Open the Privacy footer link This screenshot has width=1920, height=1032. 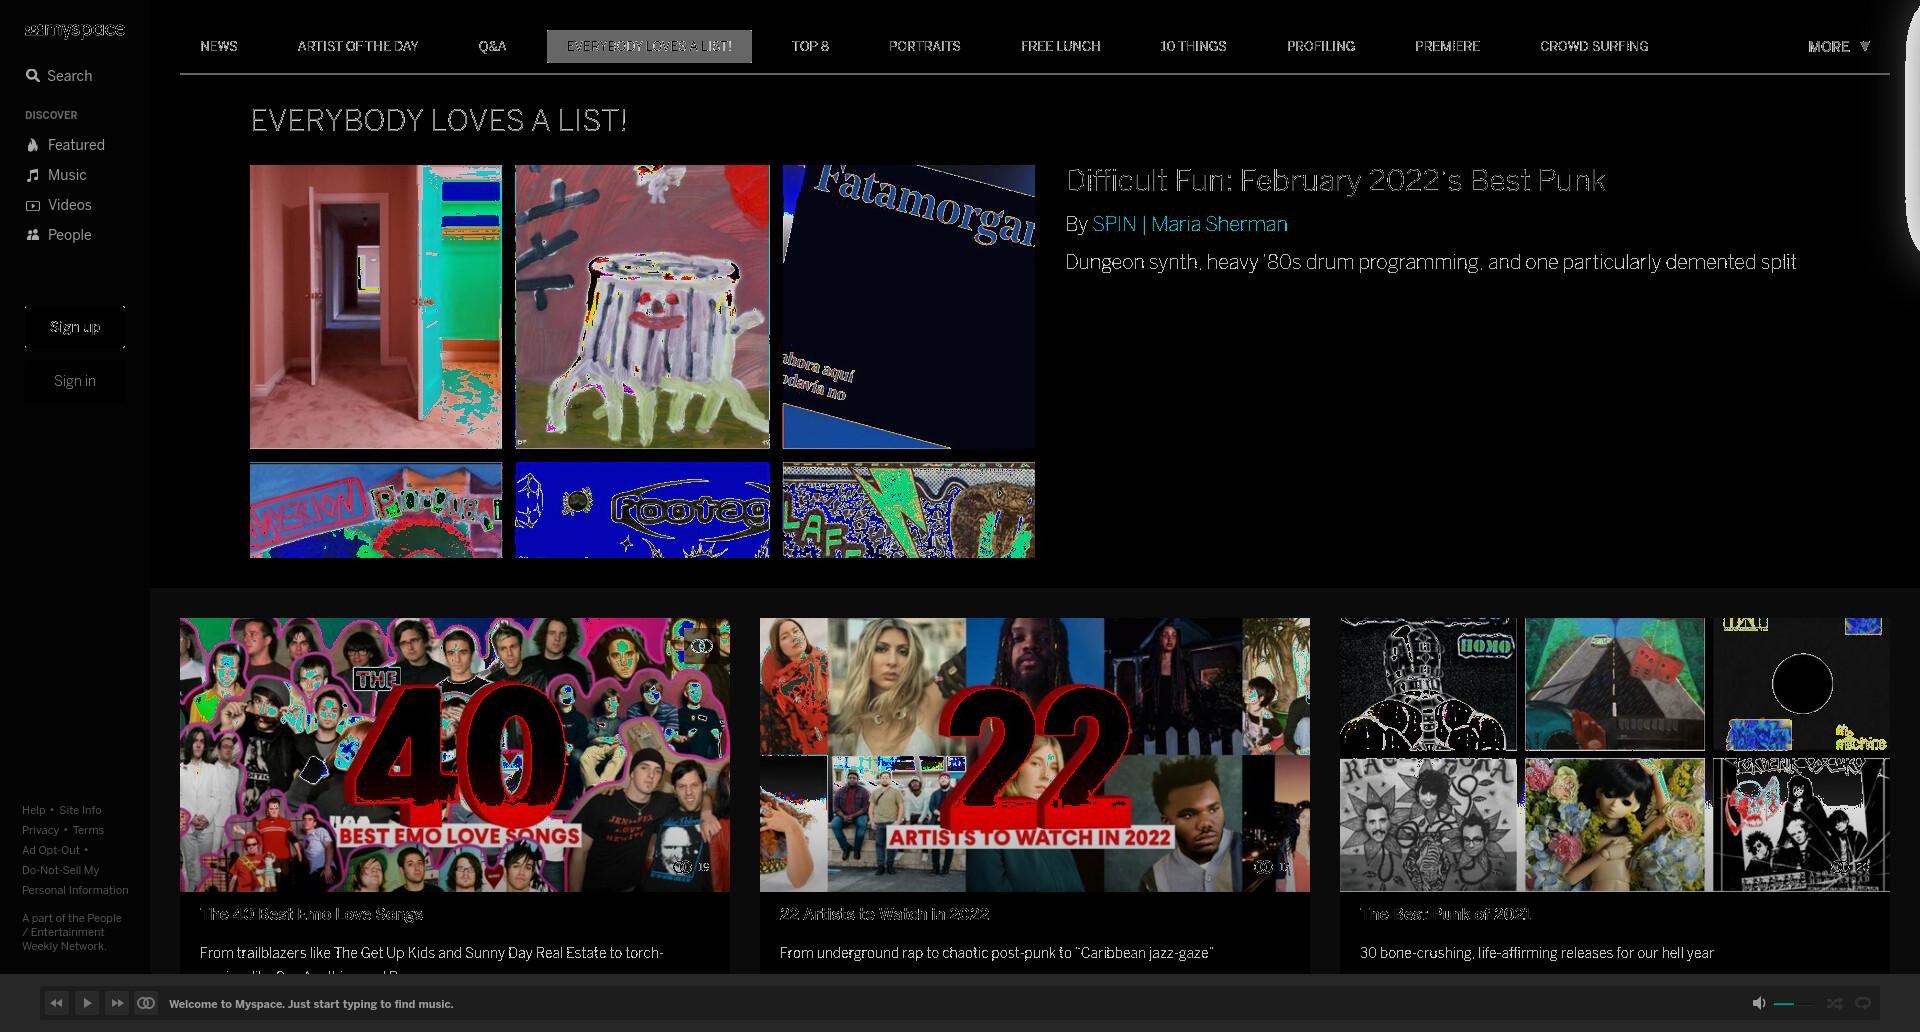41,830
